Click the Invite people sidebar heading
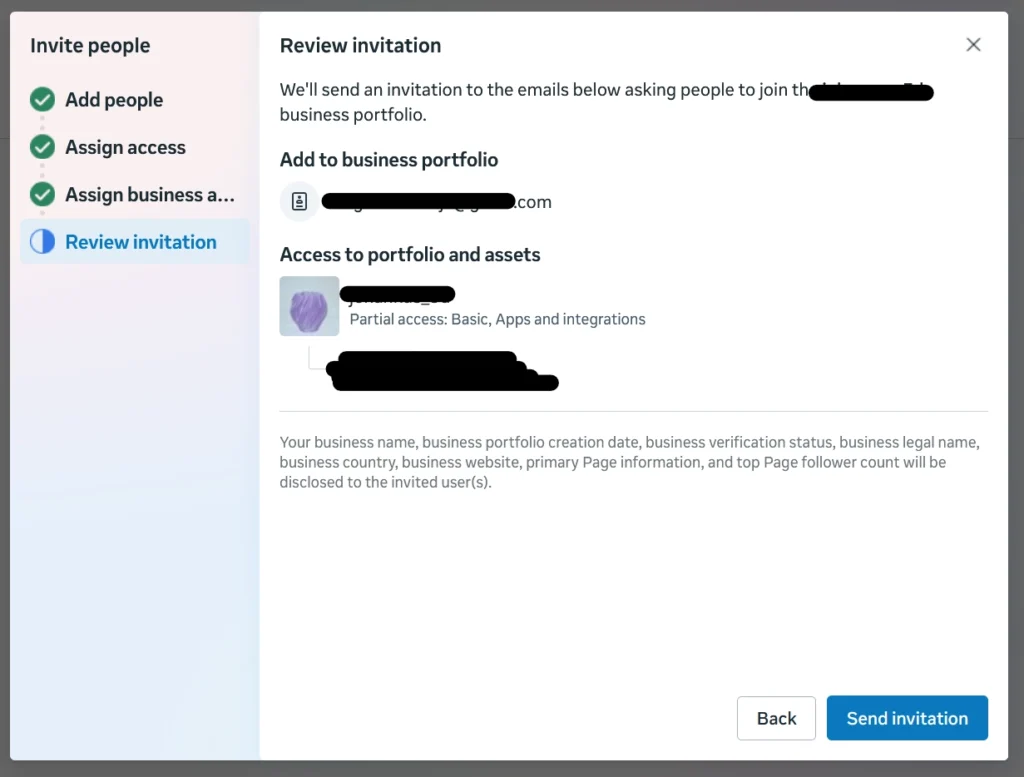Viewport: 1024px width, 777px height. tap(90, 46)
